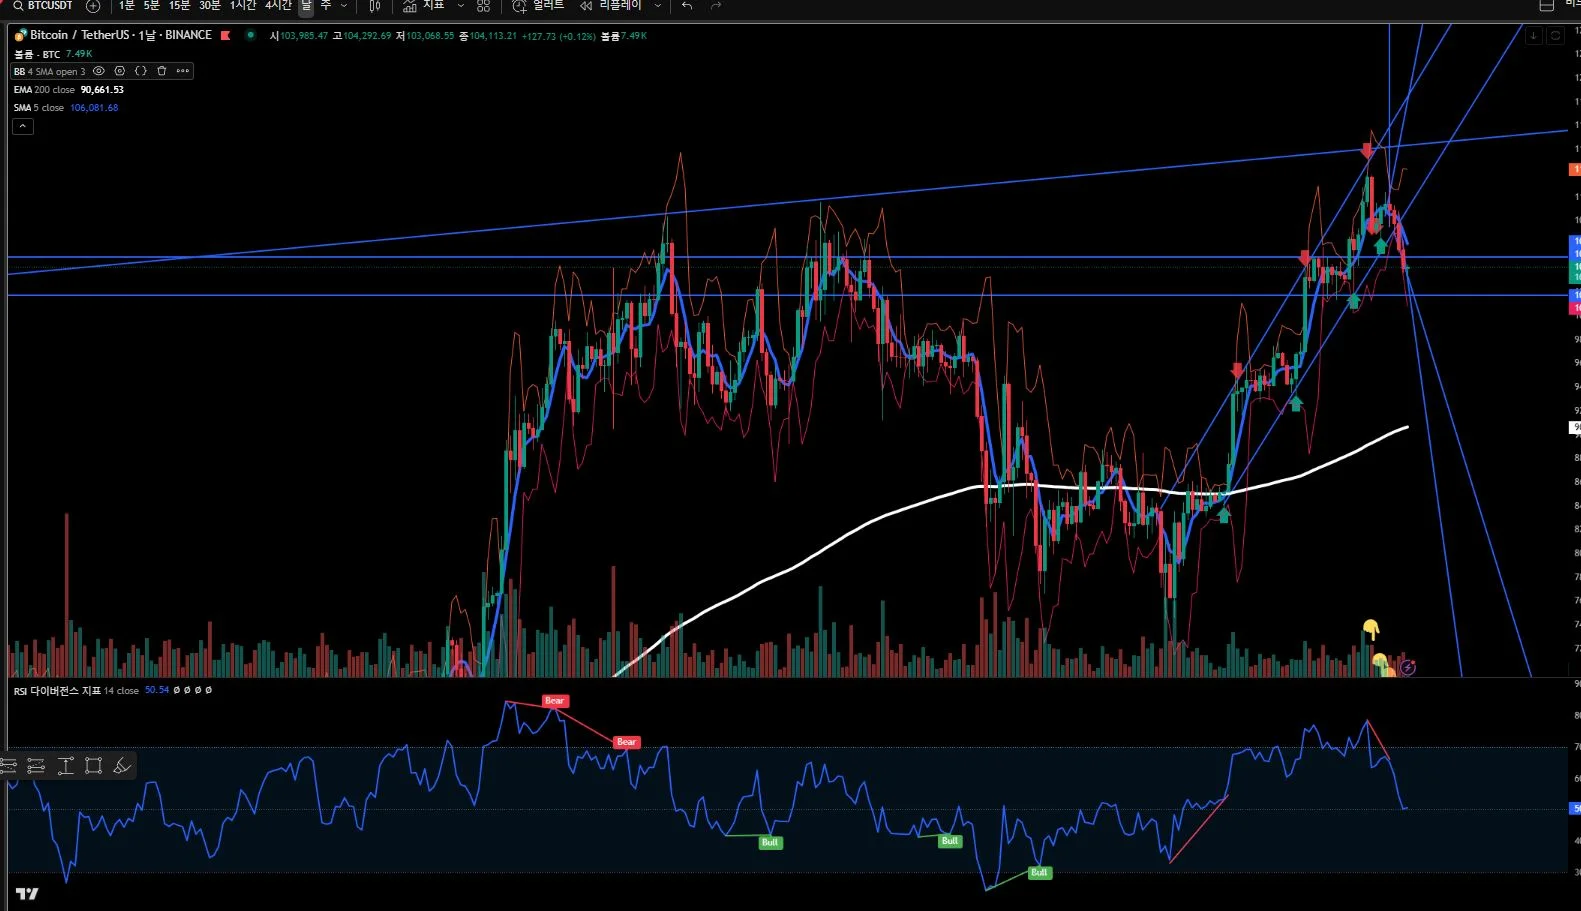Select the RSI 다이버전스 지표 legend
The height and width of the screenshot is (911, 1581).
[x=76, y=691]
